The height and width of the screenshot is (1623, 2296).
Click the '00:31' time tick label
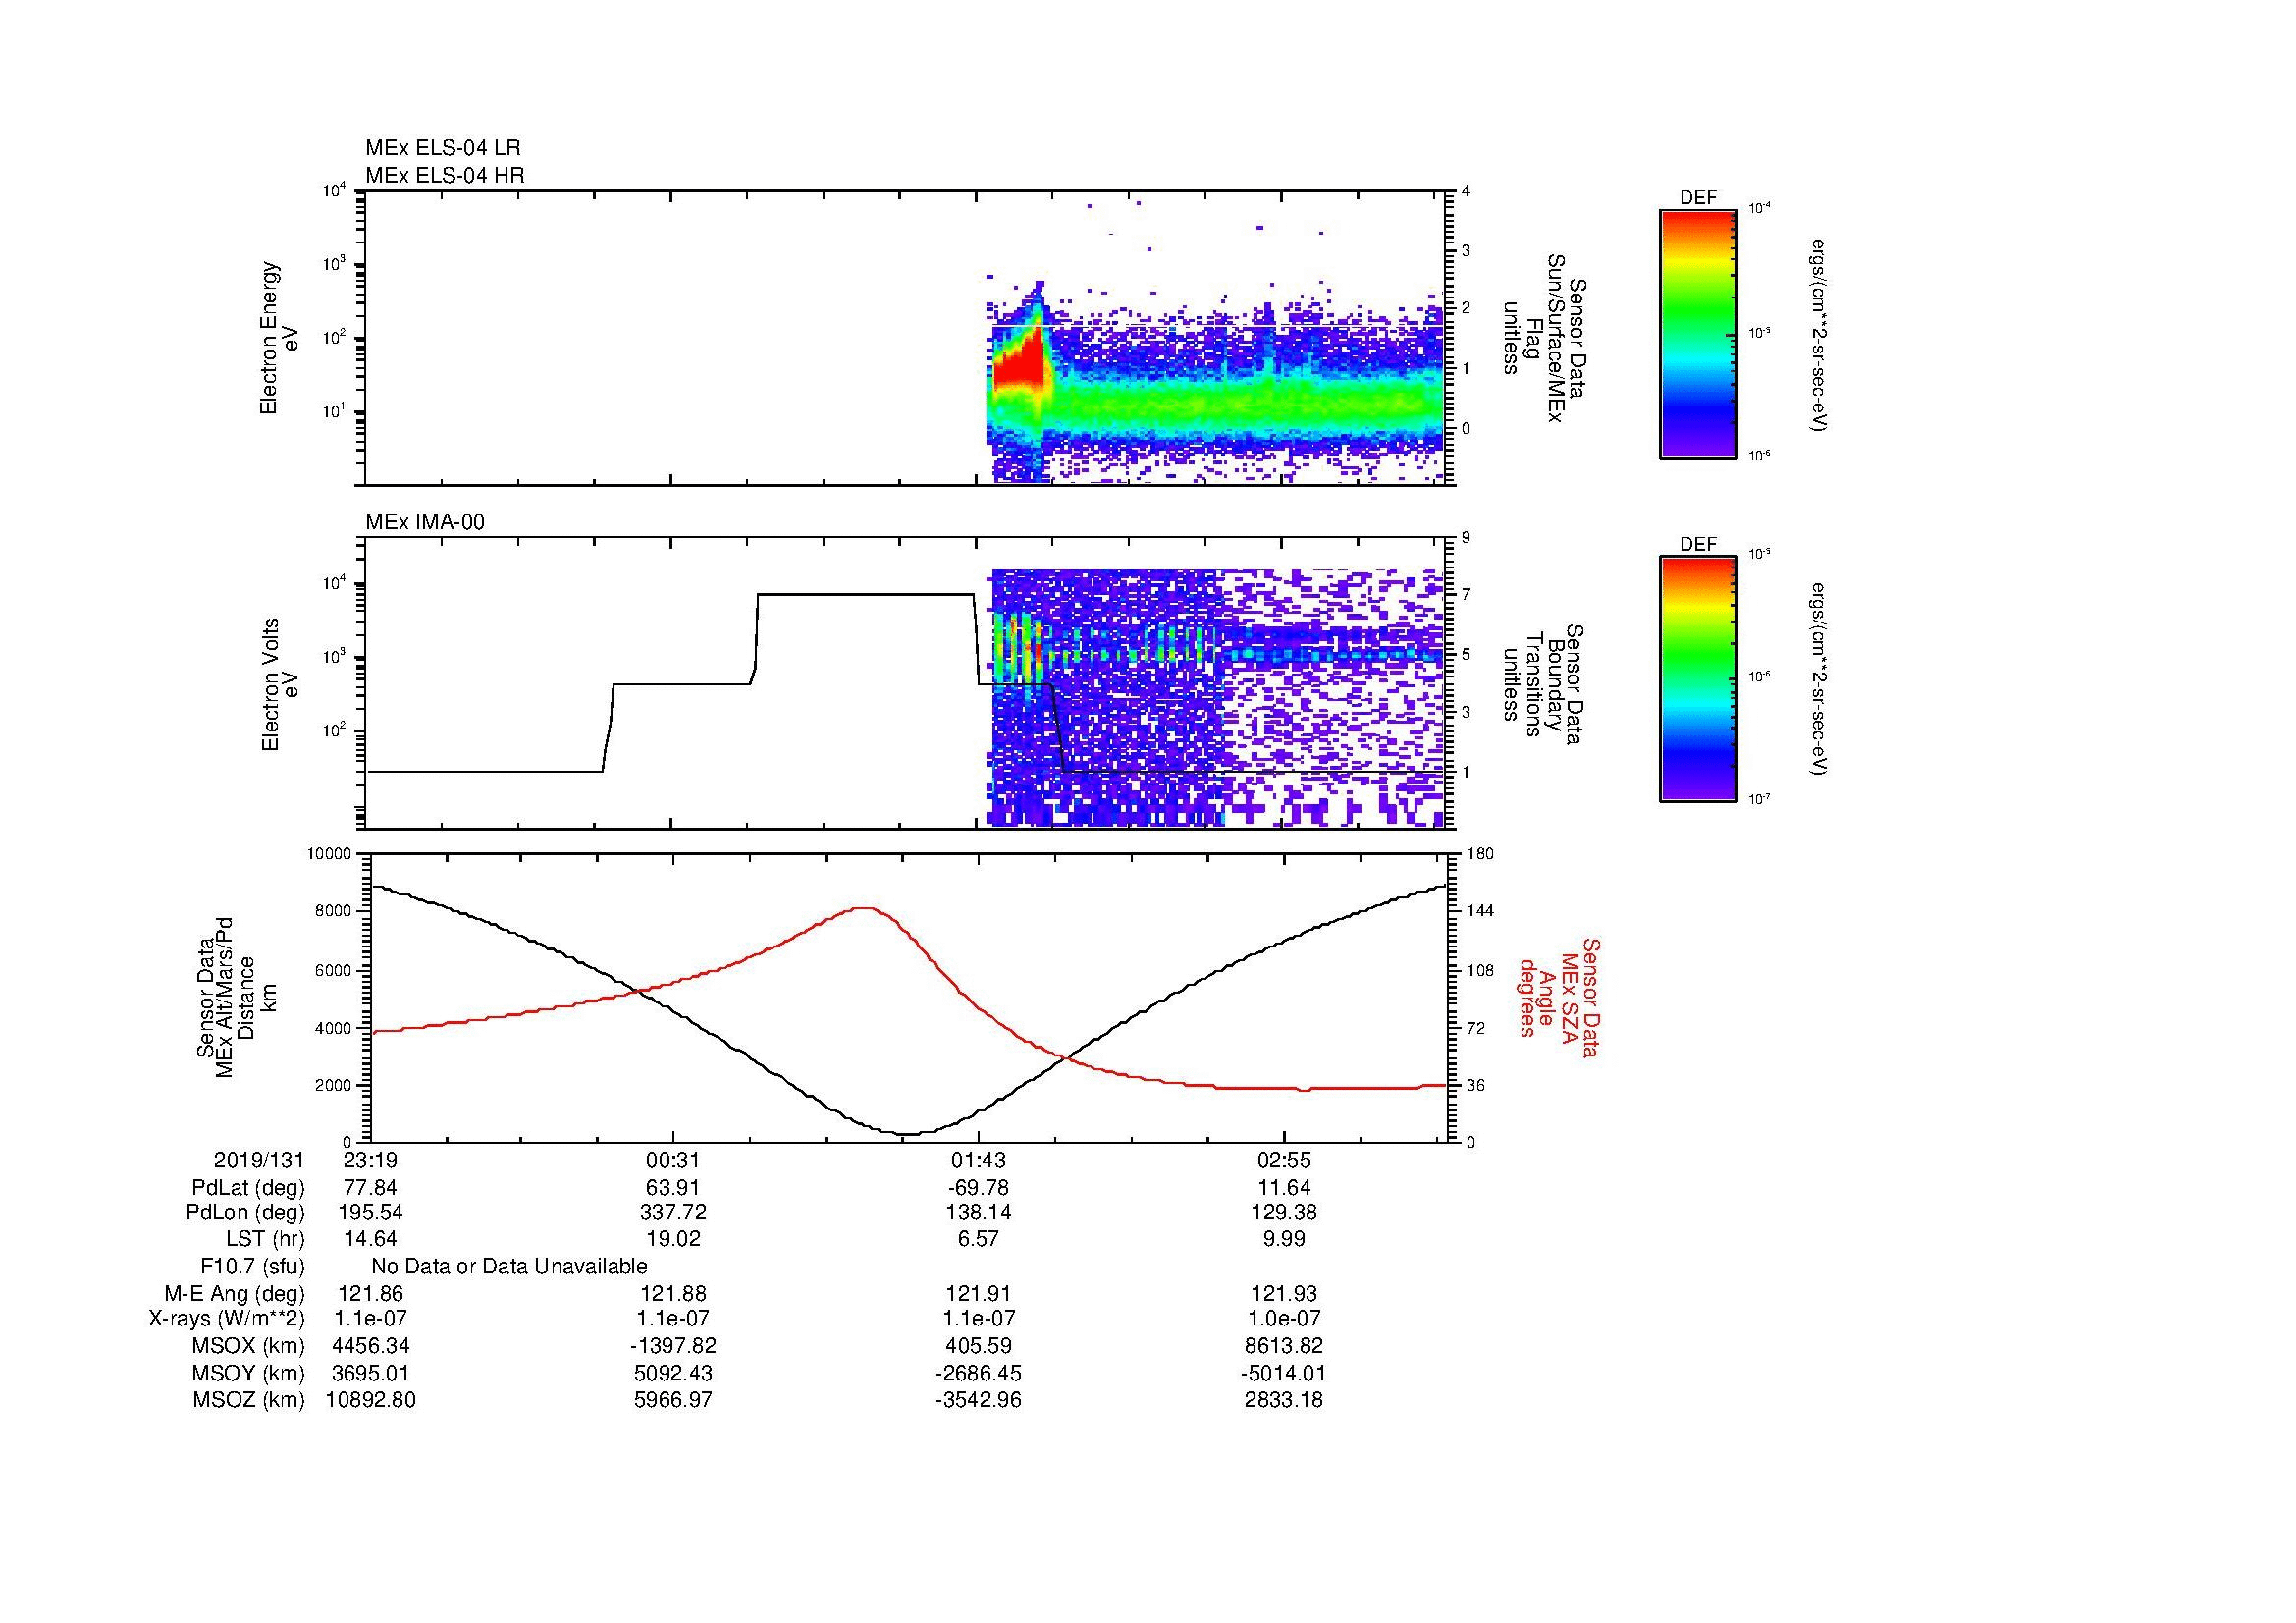click(674, 1161)
